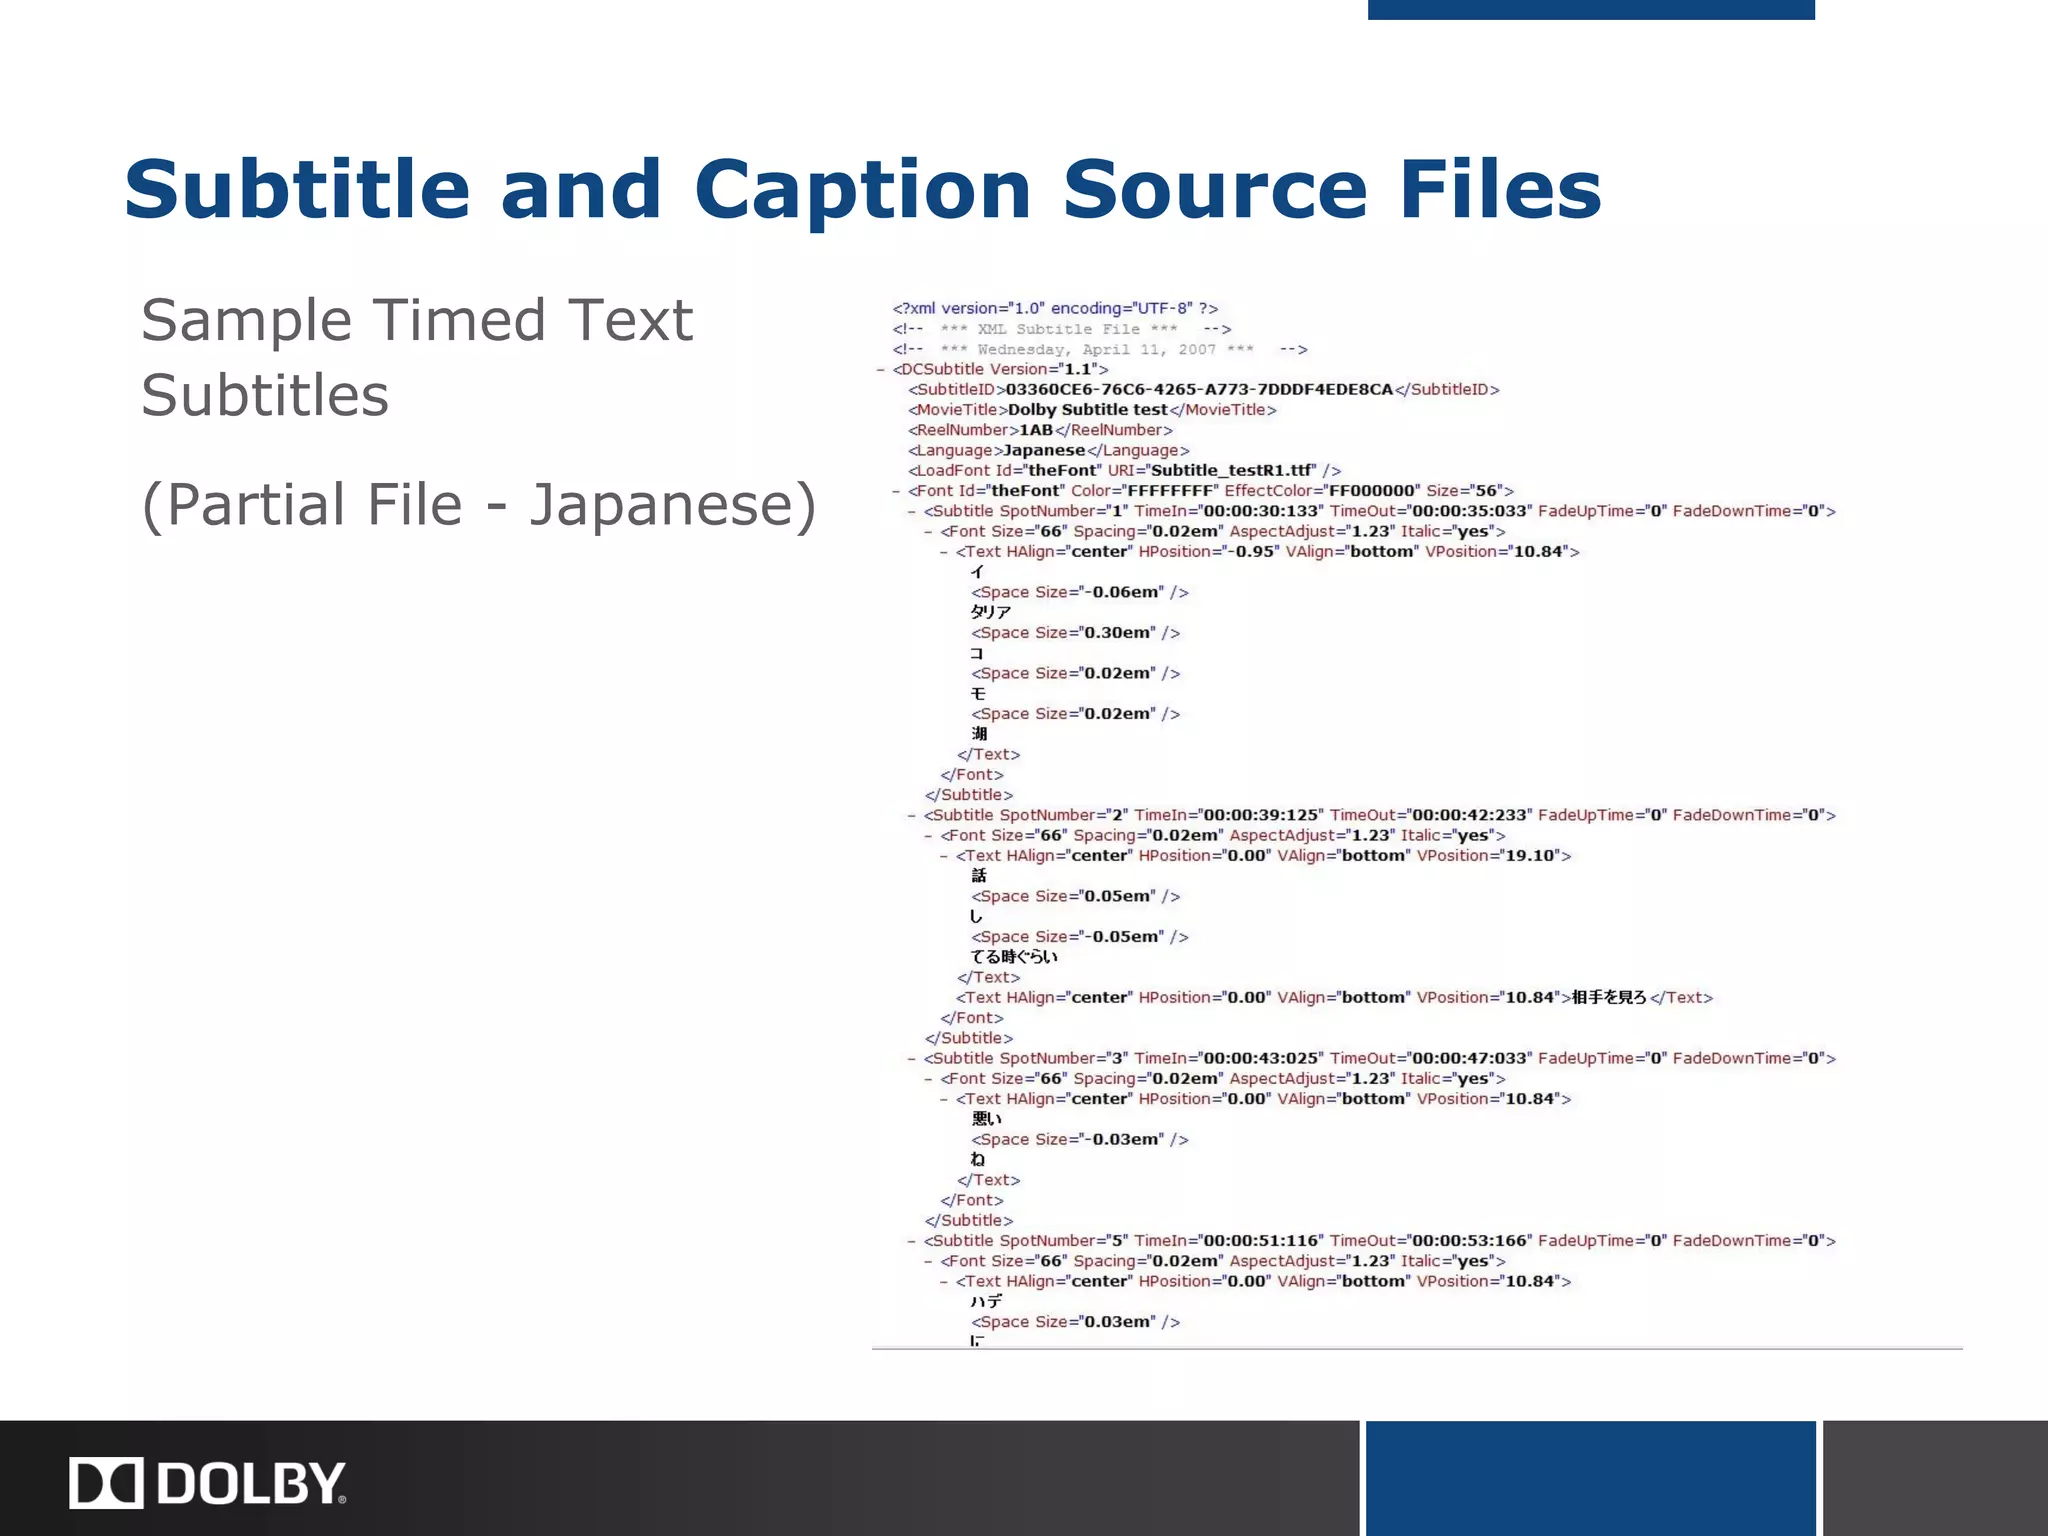The image size is (2048, 1536).
Task: Select the 'Wednesday, April 11, 2007' comment
Action: click(1100, 349)
